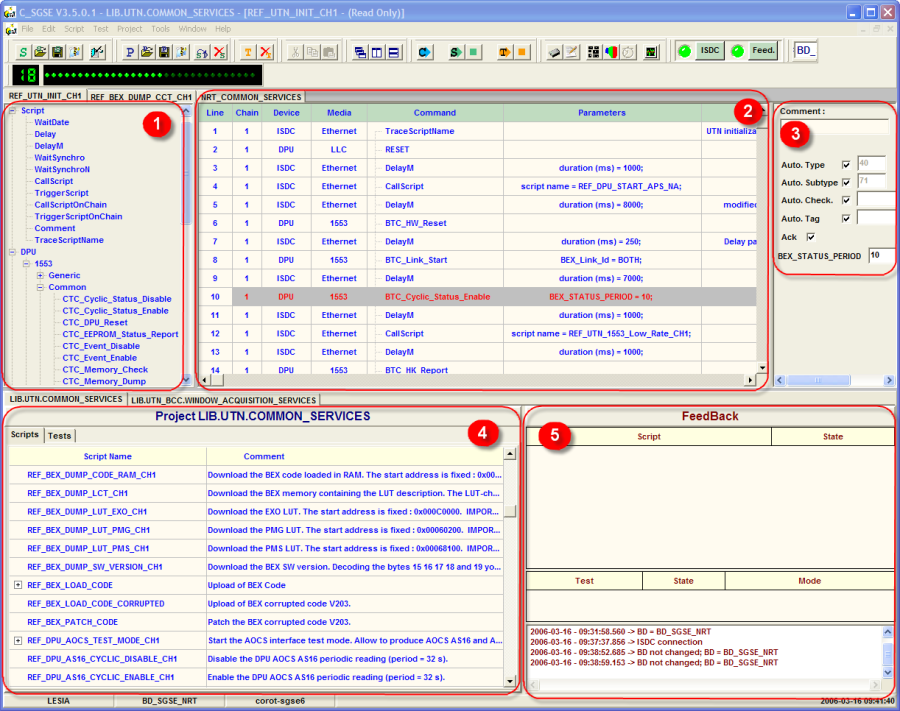Toggle the Ack checkbox
Image resolution: width=900 pixels, height=711 pixels.
tap(811, 237)
